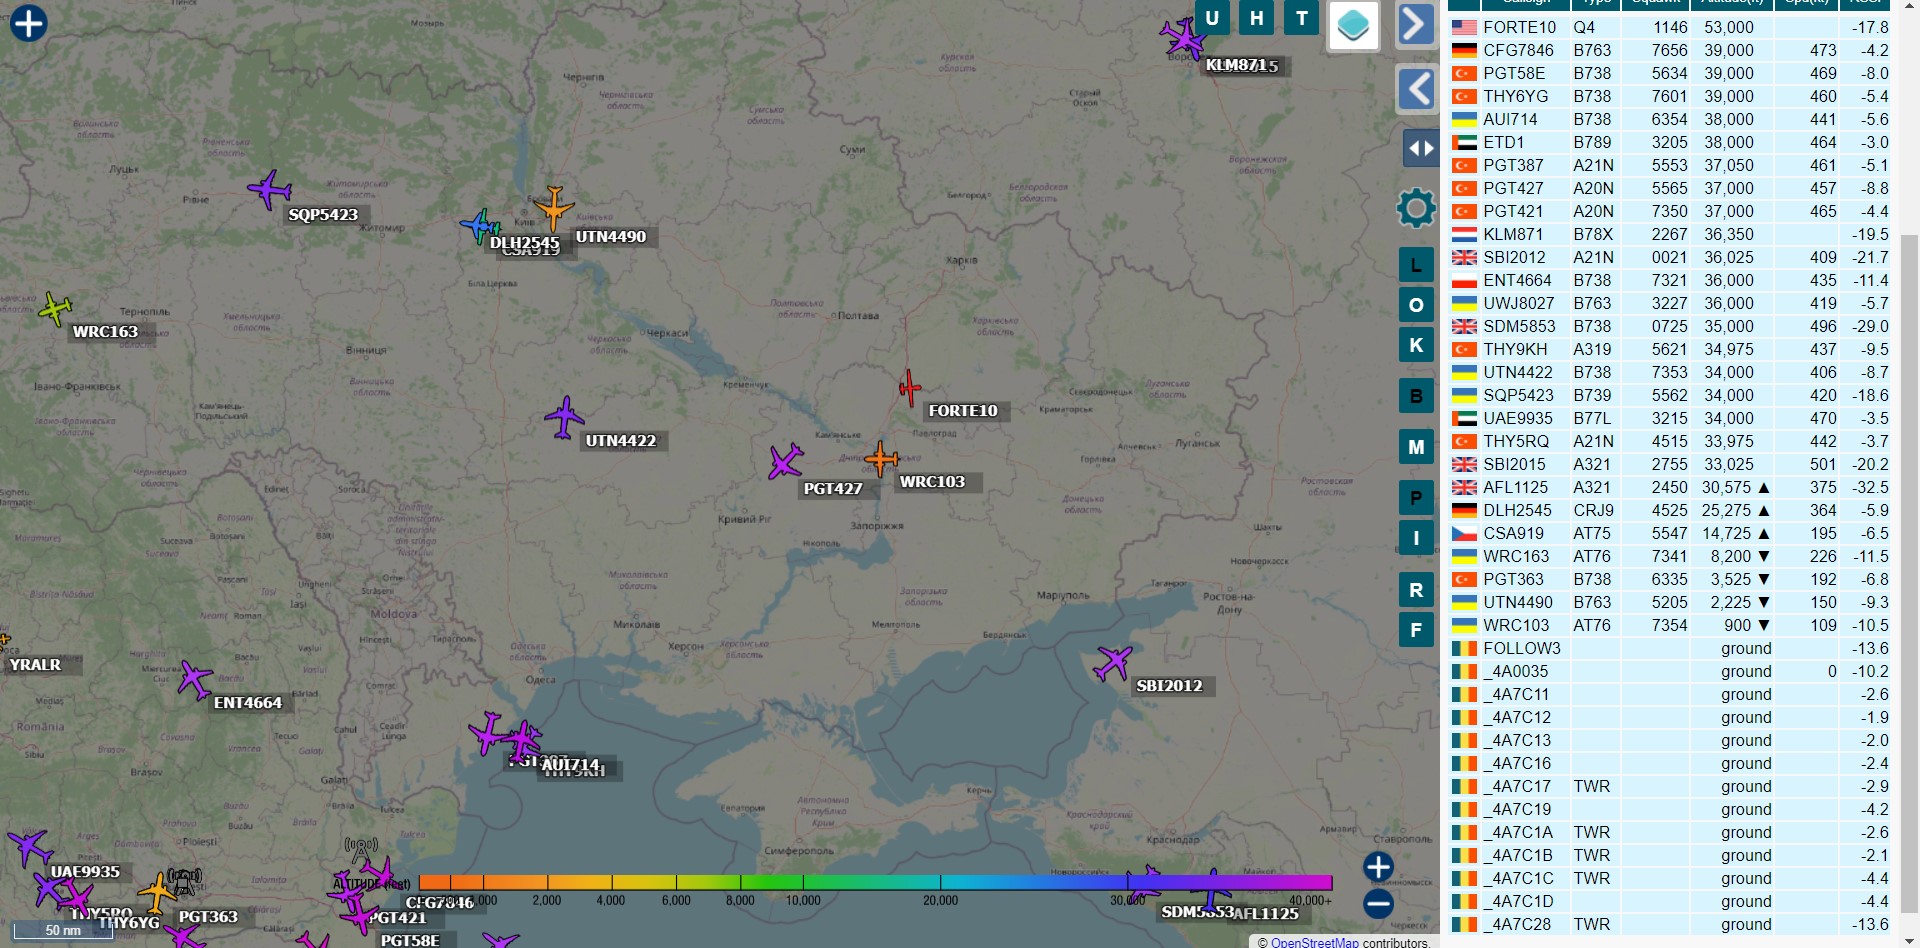Select the WRC163 table row
The width and height of the screenshot is (1920, 948).
[1670, 556]
